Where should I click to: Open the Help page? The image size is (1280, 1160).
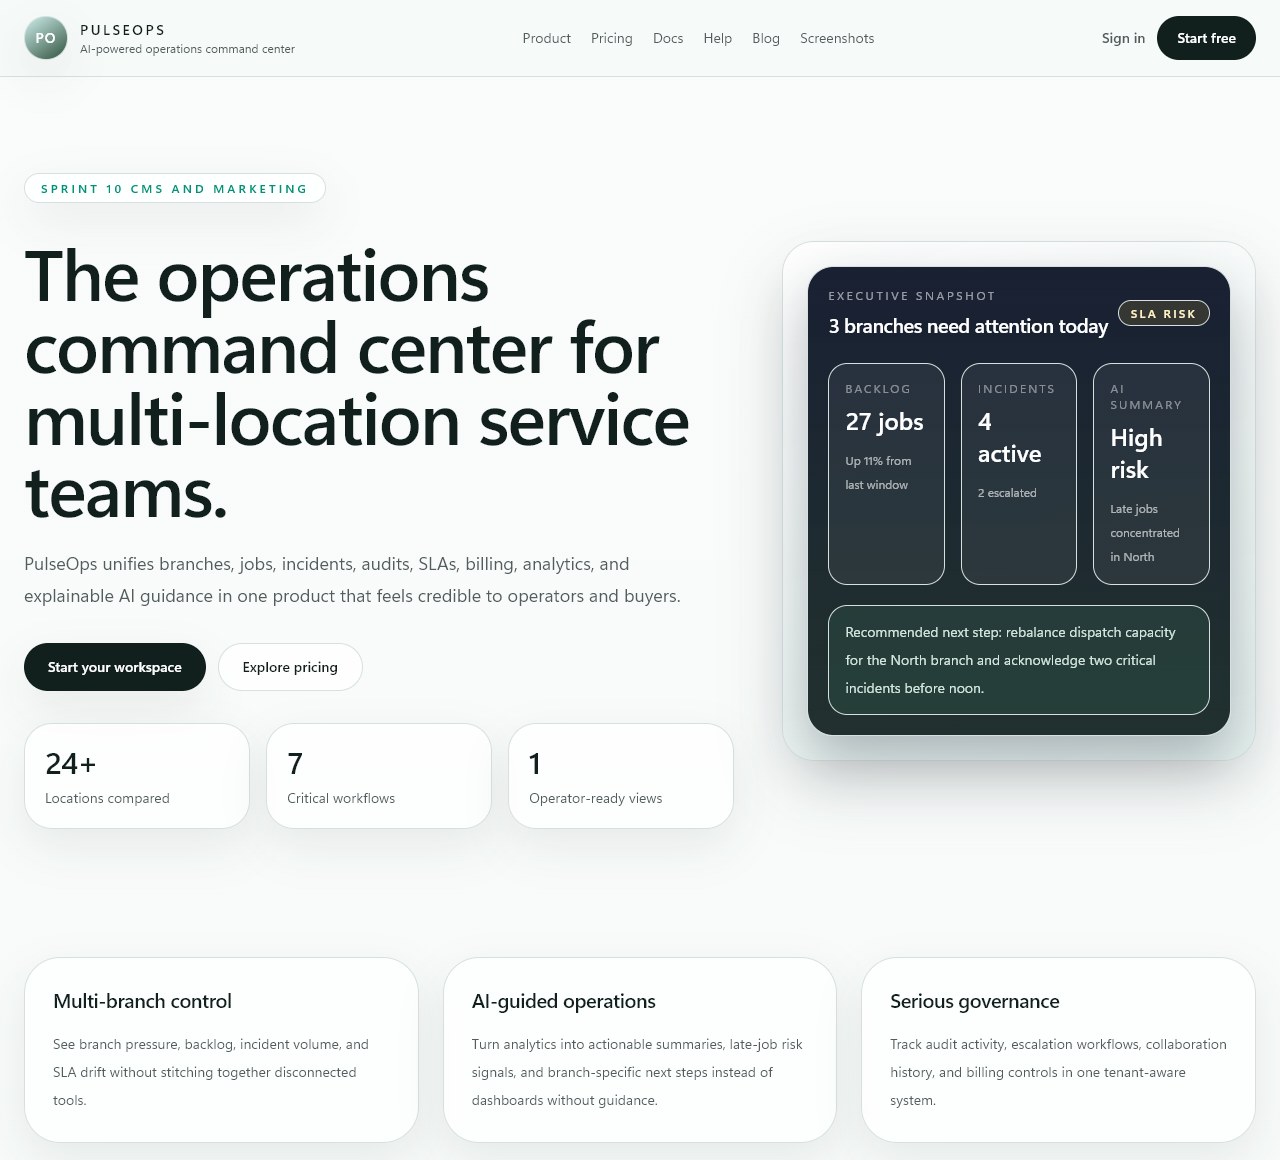pyautogui.click(x=717, y=38)
